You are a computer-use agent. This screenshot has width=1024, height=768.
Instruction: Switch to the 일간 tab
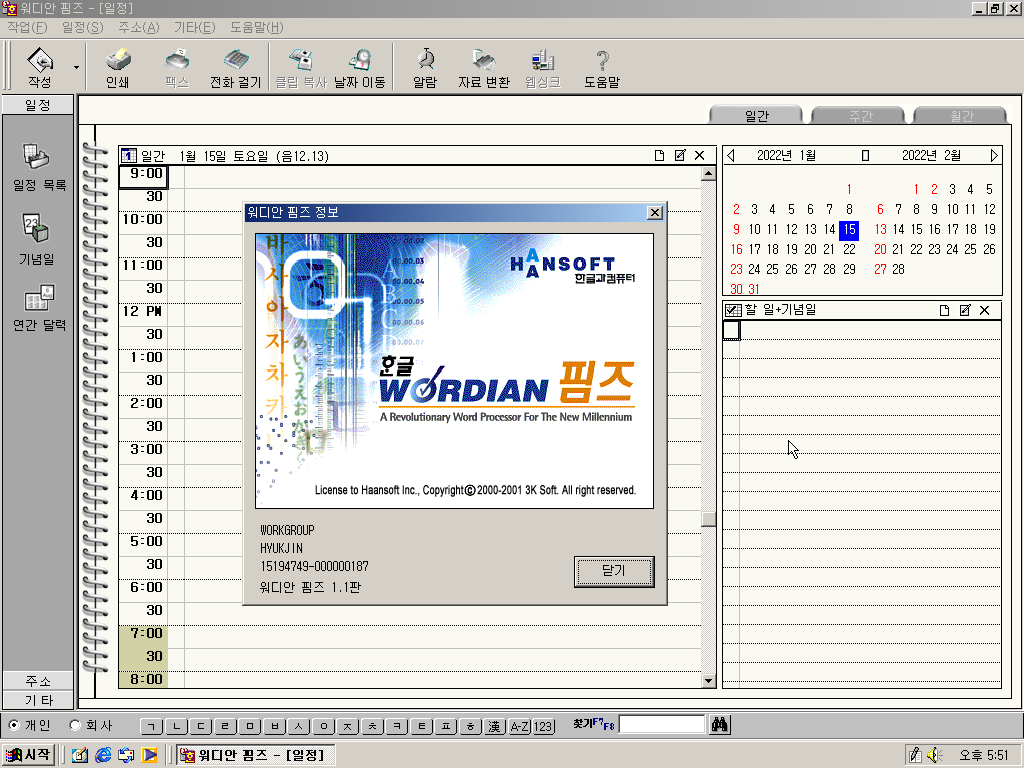point(756,115)
